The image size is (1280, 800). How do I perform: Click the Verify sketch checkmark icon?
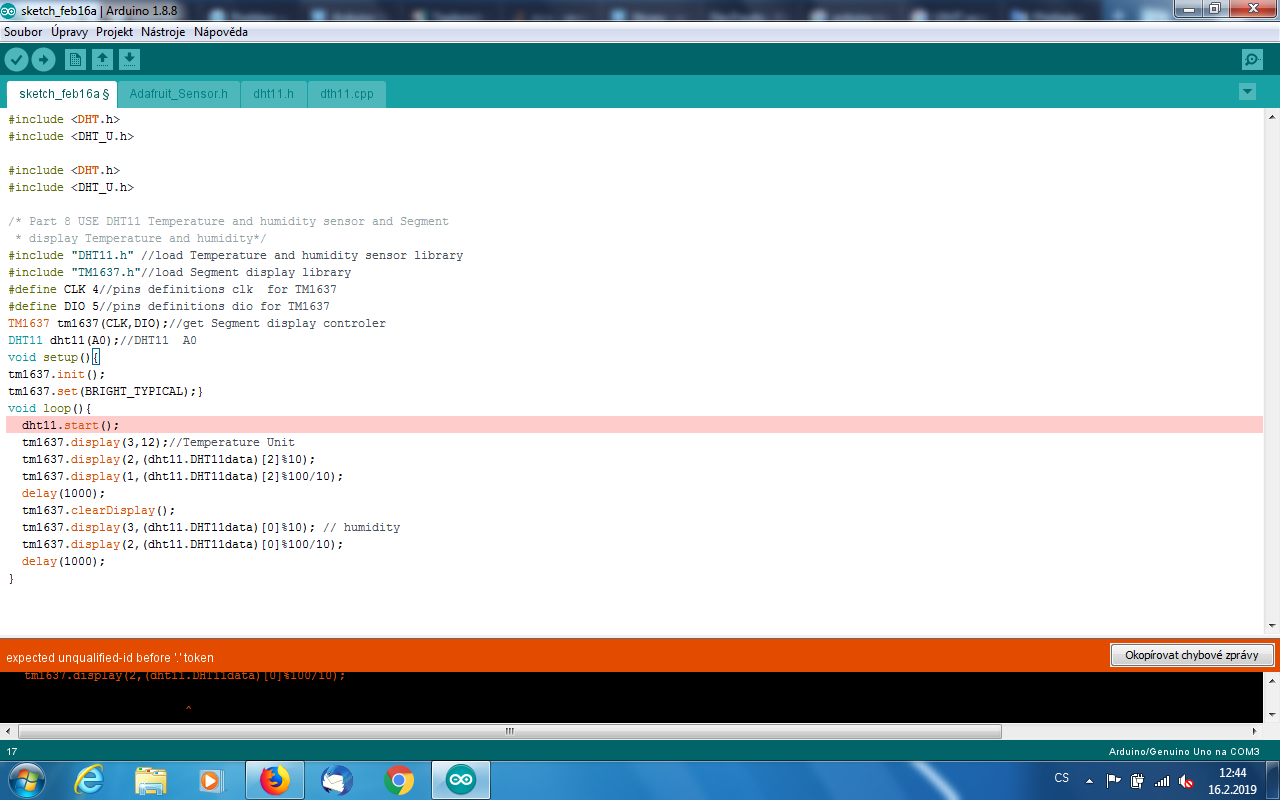click(16, 60)
